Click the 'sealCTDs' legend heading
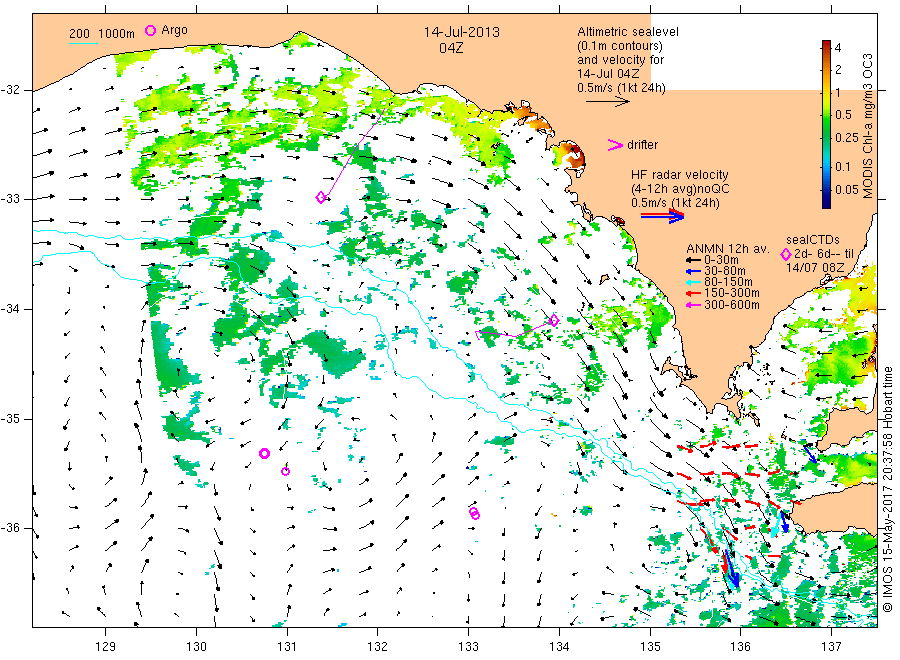This screenshot has height=660, width=900. pos(813,240)
